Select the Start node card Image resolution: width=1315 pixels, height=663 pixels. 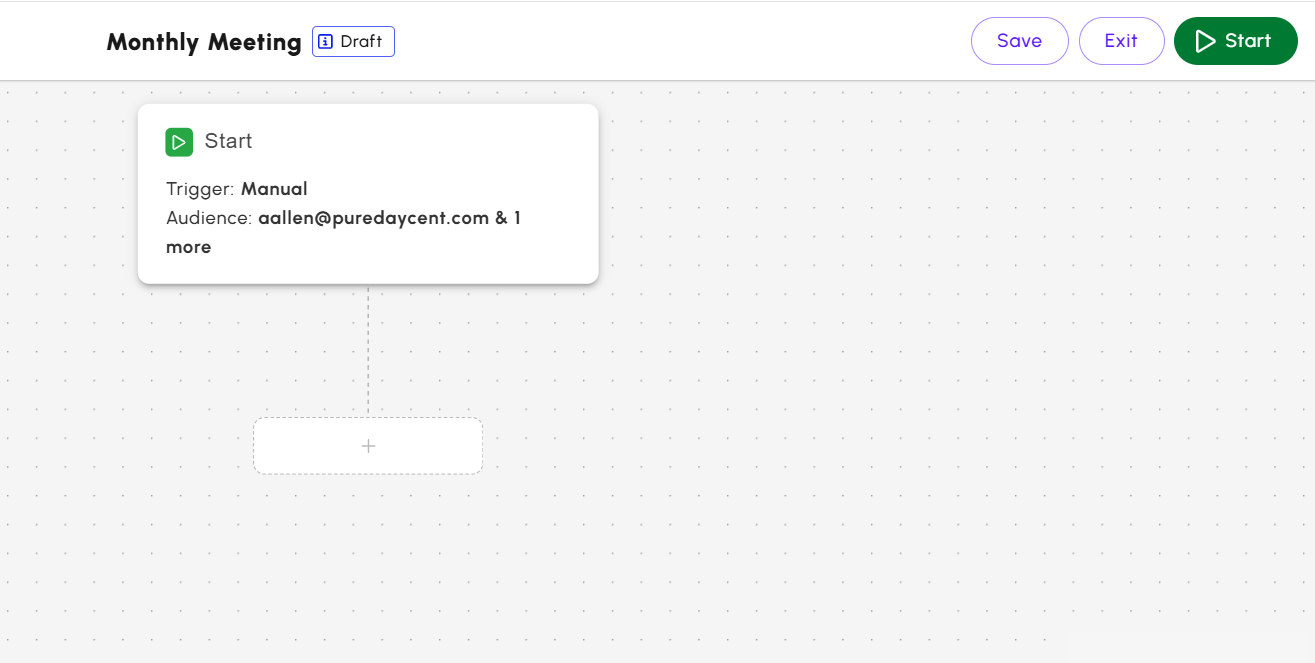point(368,193)
